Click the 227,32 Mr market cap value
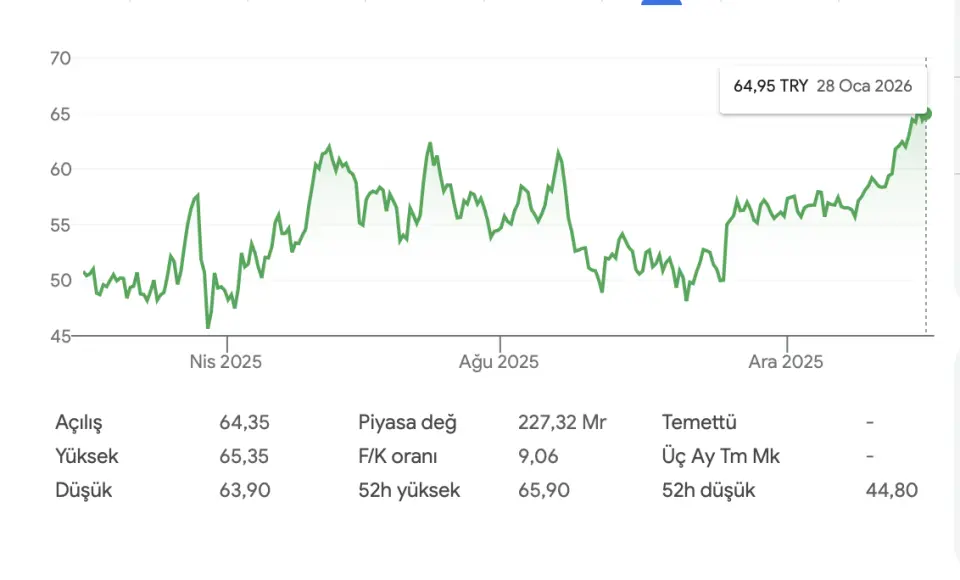960x580 pixels. click(x=562, y=423)
